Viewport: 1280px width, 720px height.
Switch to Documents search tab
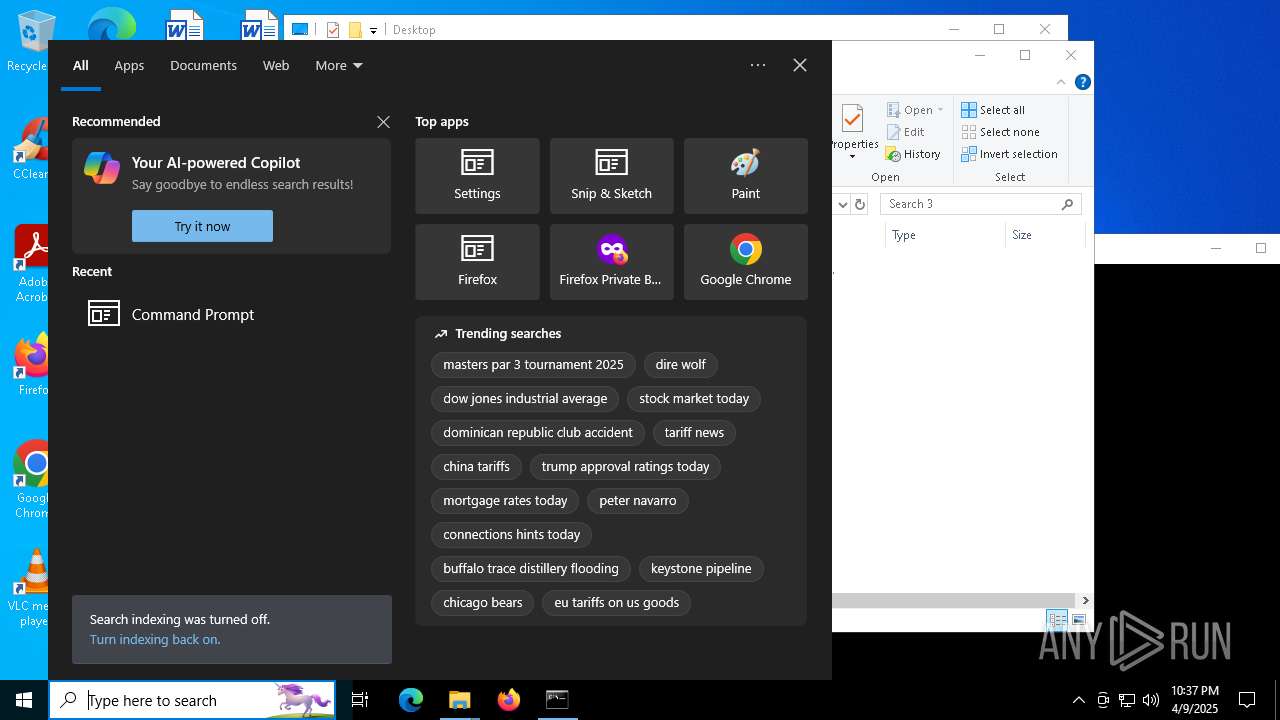pyautogui.click(x=203, y=65)
